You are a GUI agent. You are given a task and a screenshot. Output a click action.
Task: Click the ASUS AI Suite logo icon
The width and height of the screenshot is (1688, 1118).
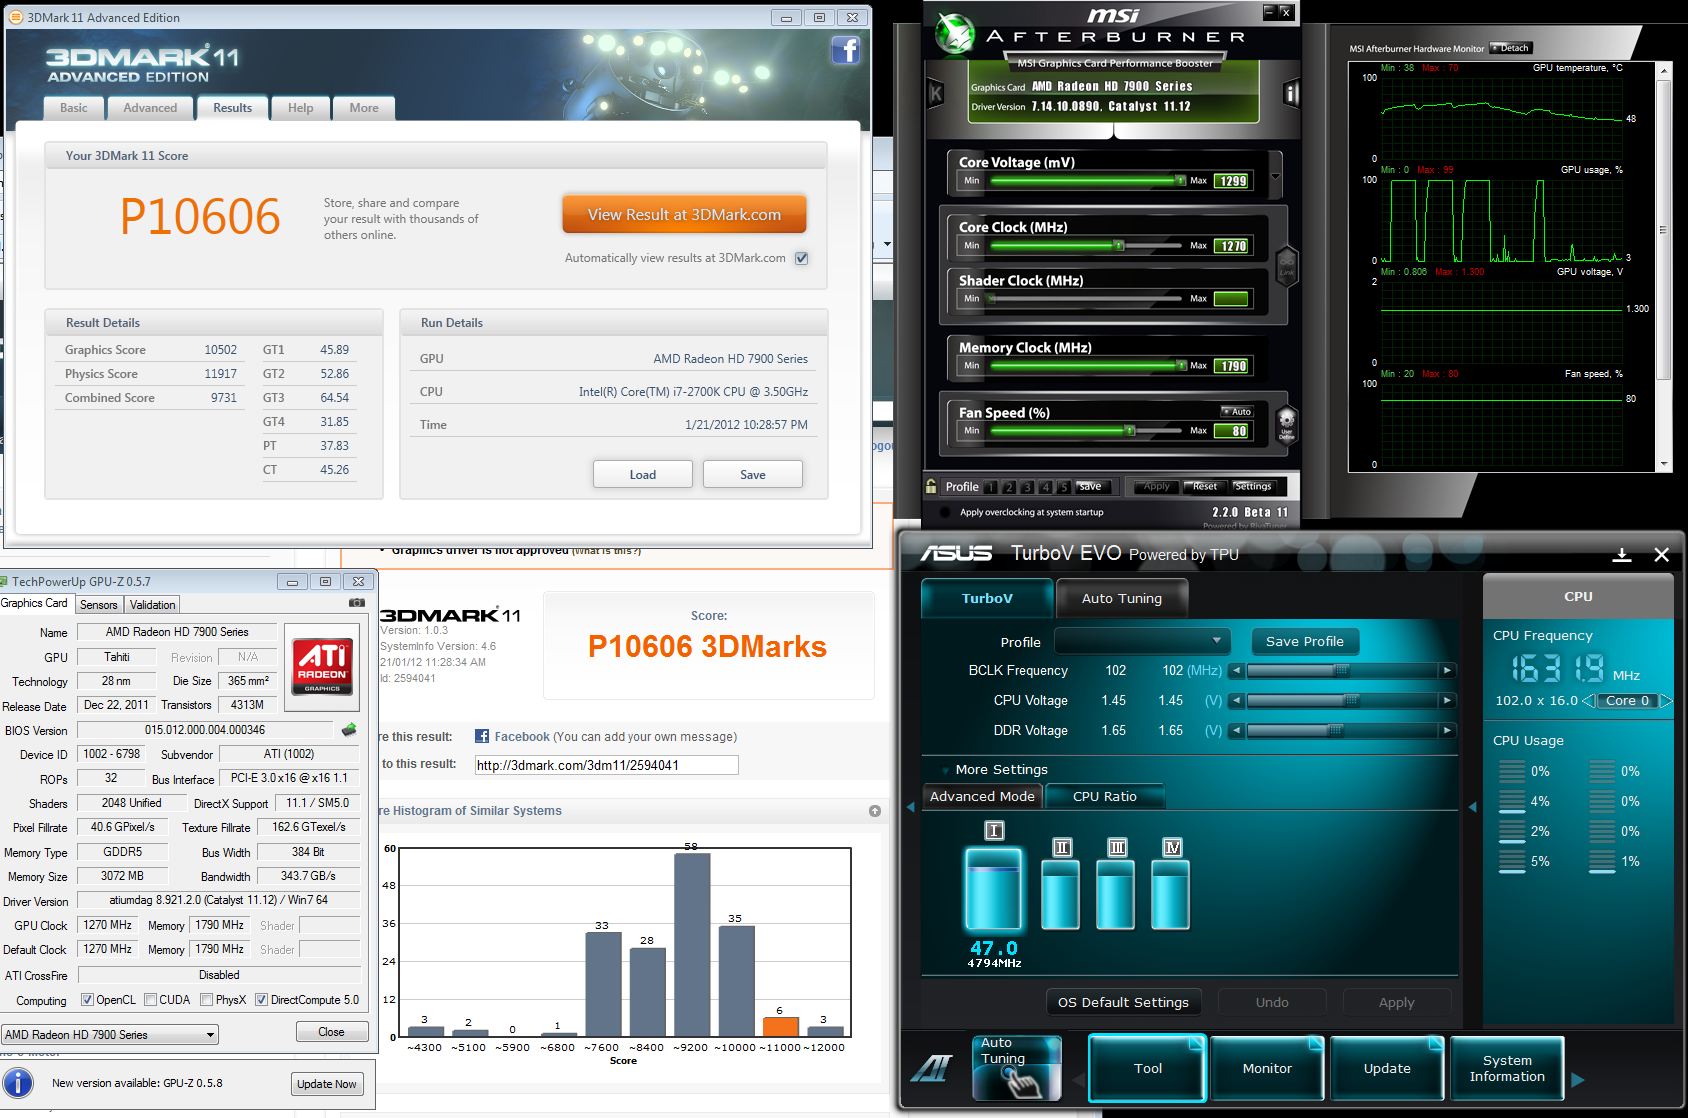(931, 1070)
